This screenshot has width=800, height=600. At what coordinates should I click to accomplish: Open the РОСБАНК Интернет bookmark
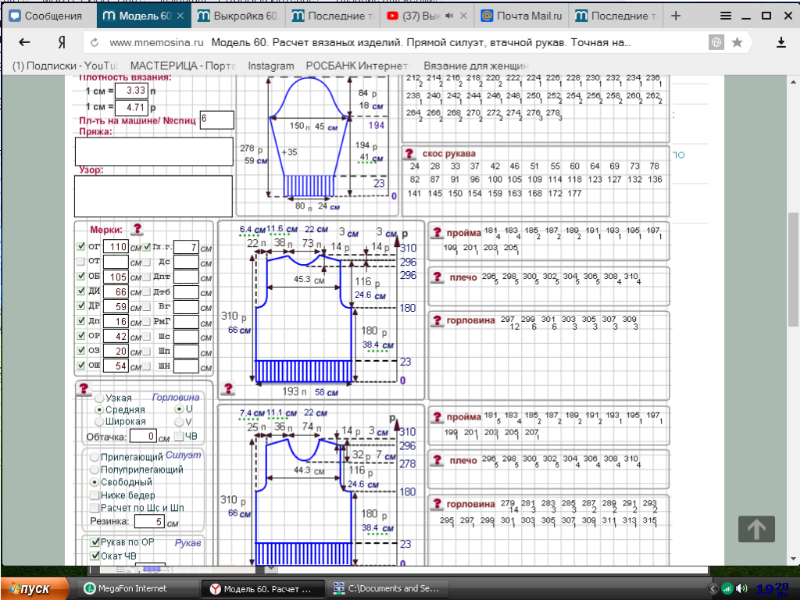coord(351,65)
